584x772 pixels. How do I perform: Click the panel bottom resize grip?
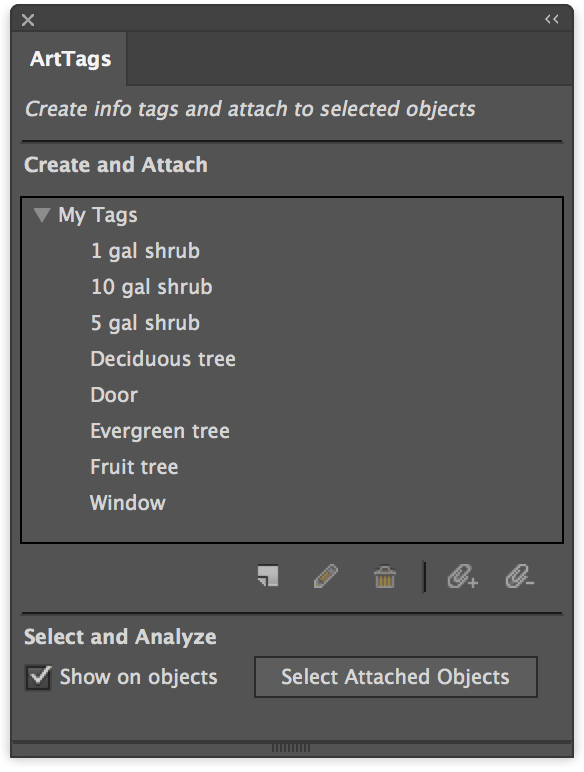click(x=291, y=748)
